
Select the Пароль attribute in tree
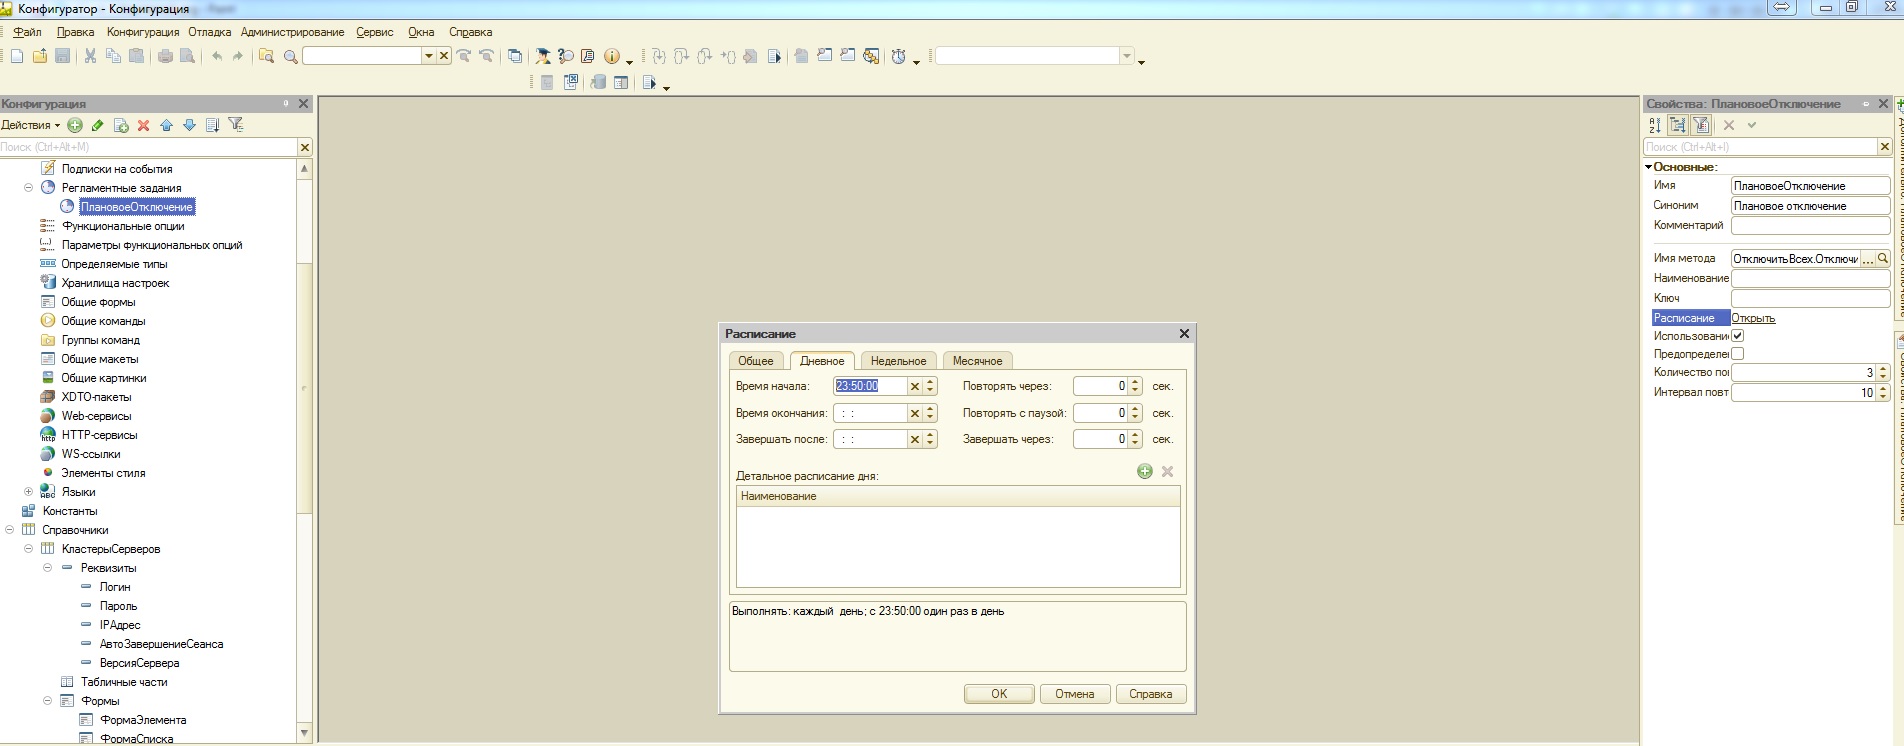click(x=118, y=606)
